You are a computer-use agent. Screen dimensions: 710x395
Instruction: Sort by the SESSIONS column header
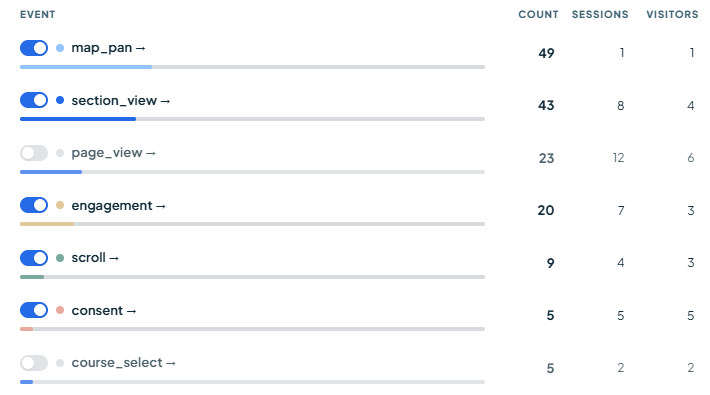pyautogui.click(x=600, y=14)
